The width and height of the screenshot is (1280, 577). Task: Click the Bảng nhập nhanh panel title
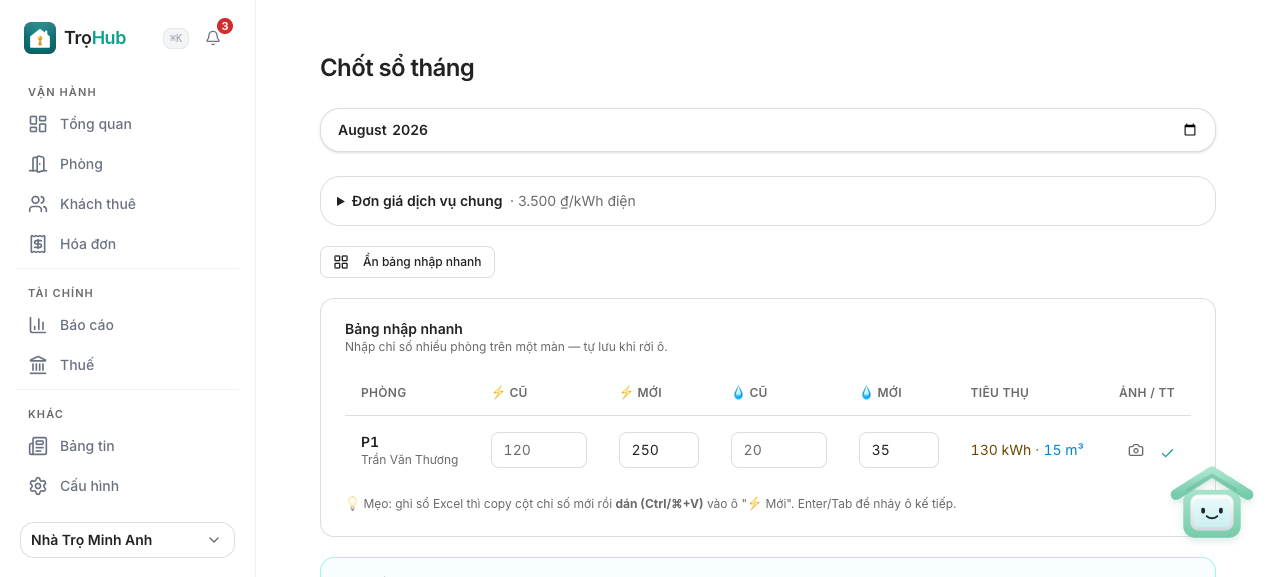click(x=404, y=329)
